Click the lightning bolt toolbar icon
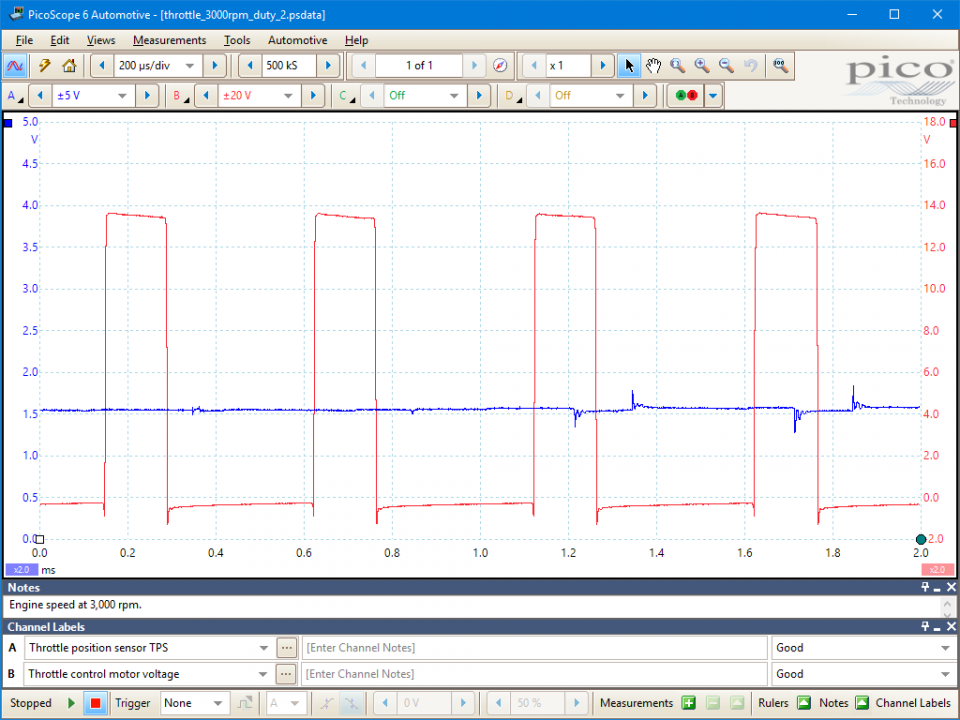Image resolution: width=960 pixels, height=720 pixels. pos(44,66)
